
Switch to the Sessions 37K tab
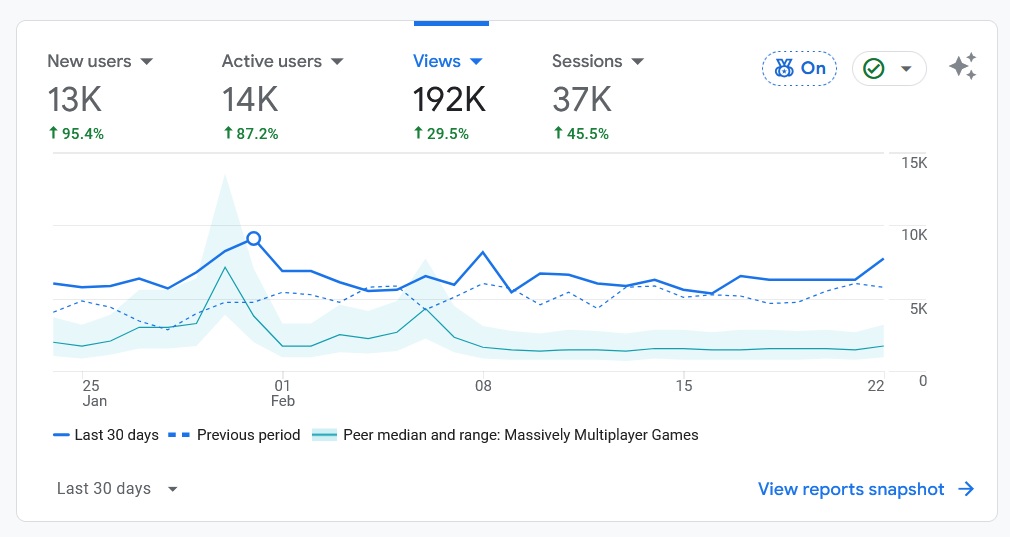pyautogui.click(x=582, y=99)
